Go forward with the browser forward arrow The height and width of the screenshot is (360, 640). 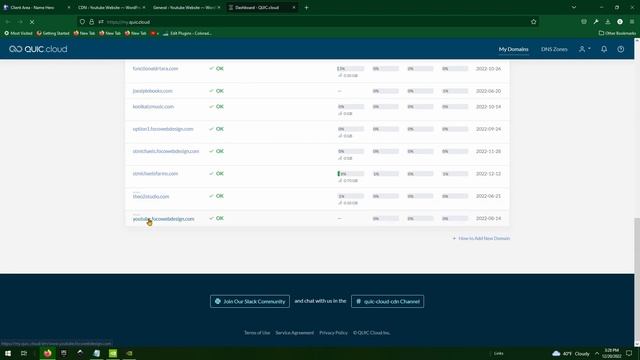tap(20, 22)
